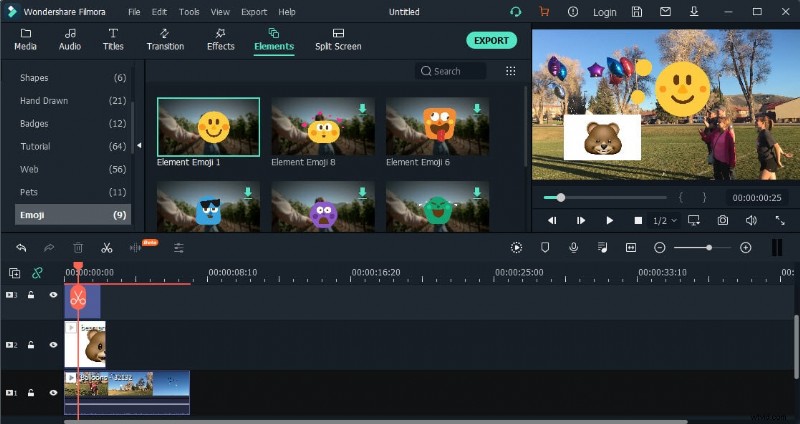Open the Beta audio waveform tool
The width and height of the screenshot is (800, 424).
click(136, 248)
